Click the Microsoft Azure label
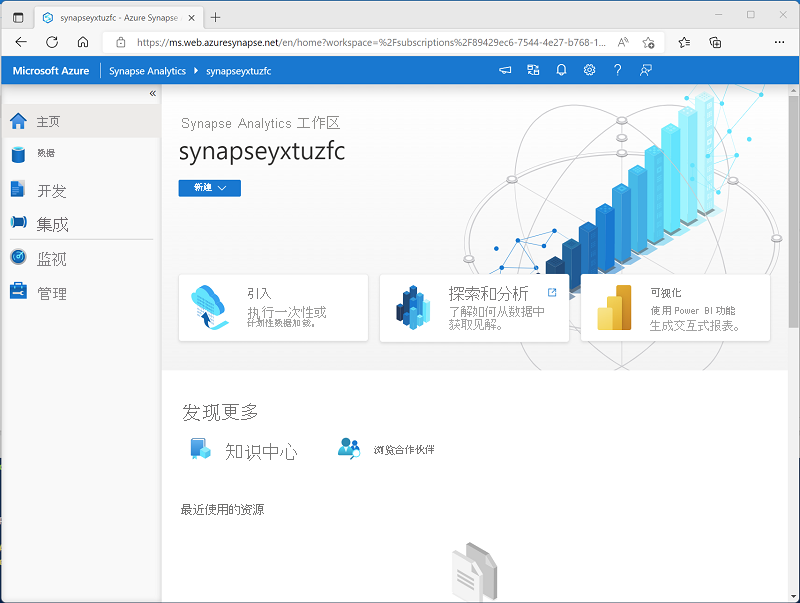Viewport: 800px width, 603px height. pyautogui.click(x=51, y=71)
